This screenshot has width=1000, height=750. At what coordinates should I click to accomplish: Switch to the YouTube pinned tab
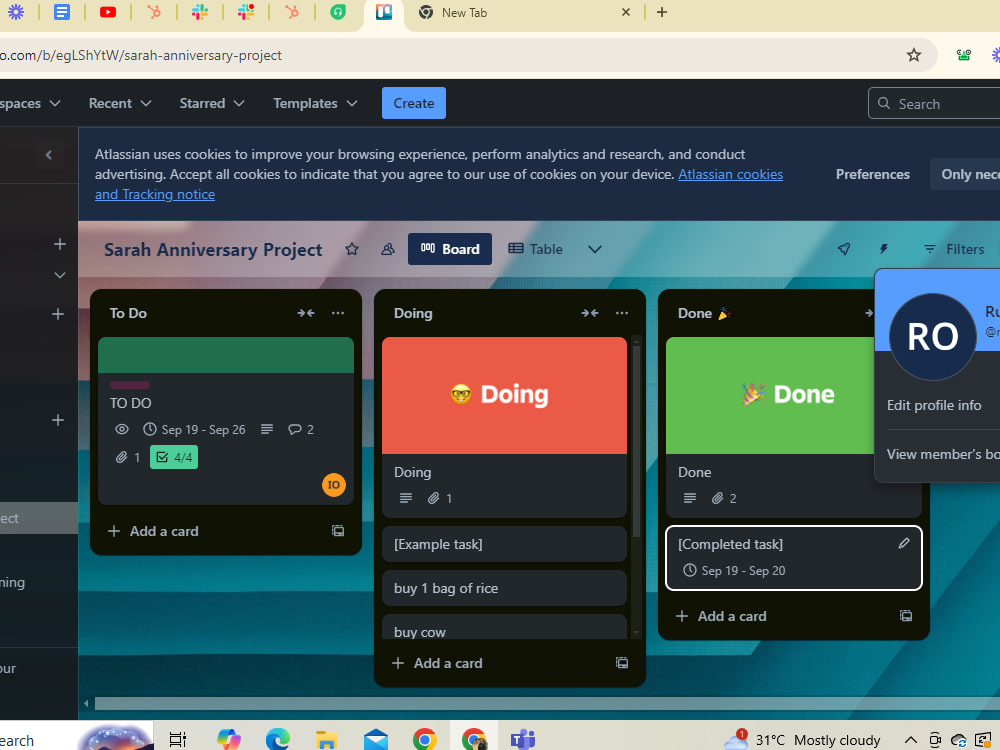pos(108,11)
